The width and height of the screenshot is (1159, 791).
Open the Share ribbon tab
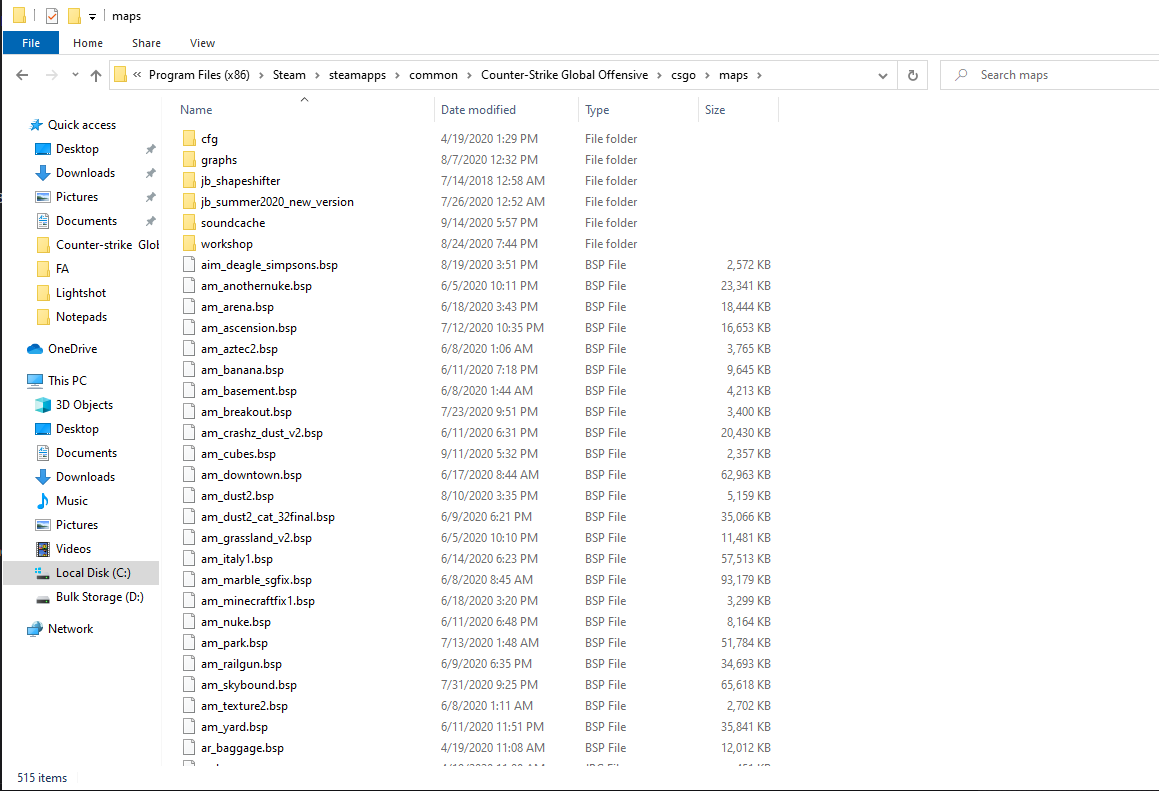point(146,43)
